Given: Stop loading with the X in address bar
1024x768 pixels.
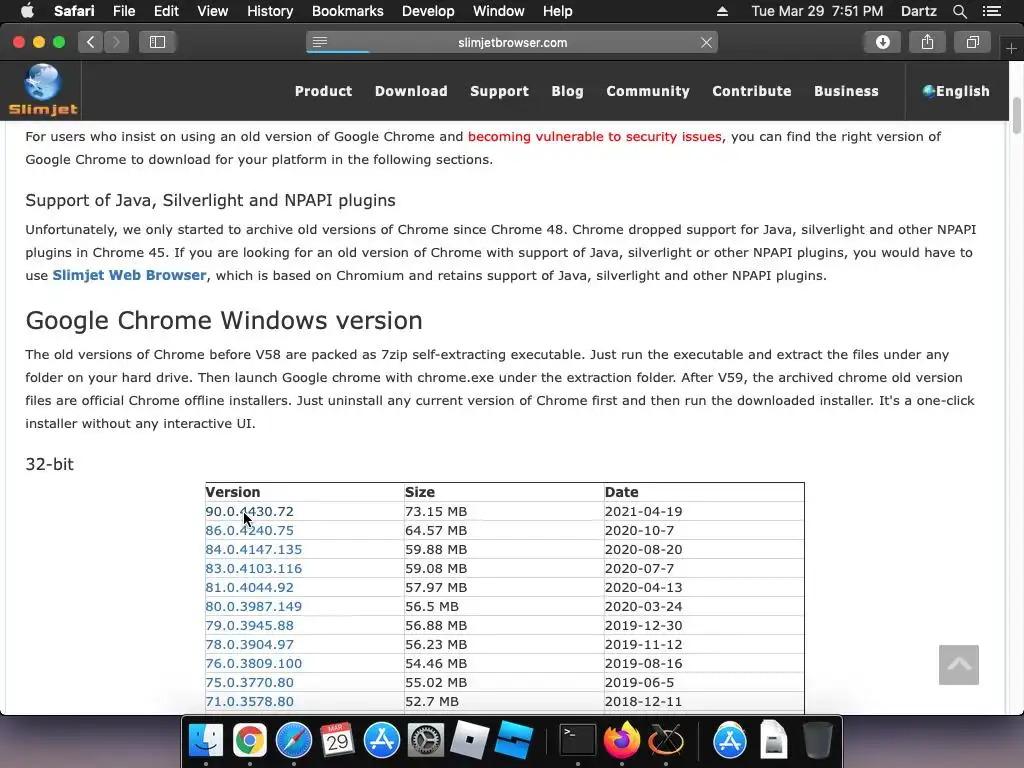Looking at the screenshot, I should 706,42.
